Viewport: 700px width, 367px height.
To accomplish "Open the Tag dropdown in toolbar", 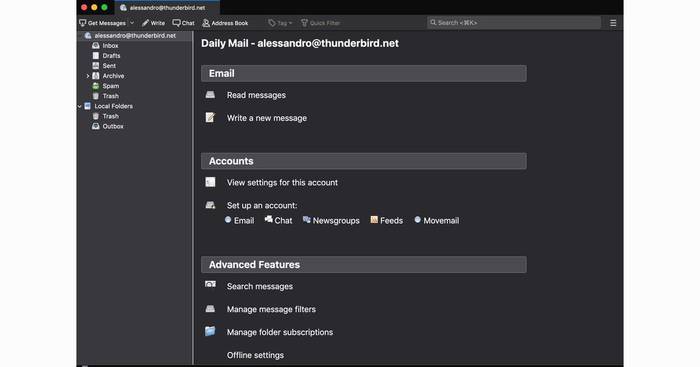I will point(280,23).
